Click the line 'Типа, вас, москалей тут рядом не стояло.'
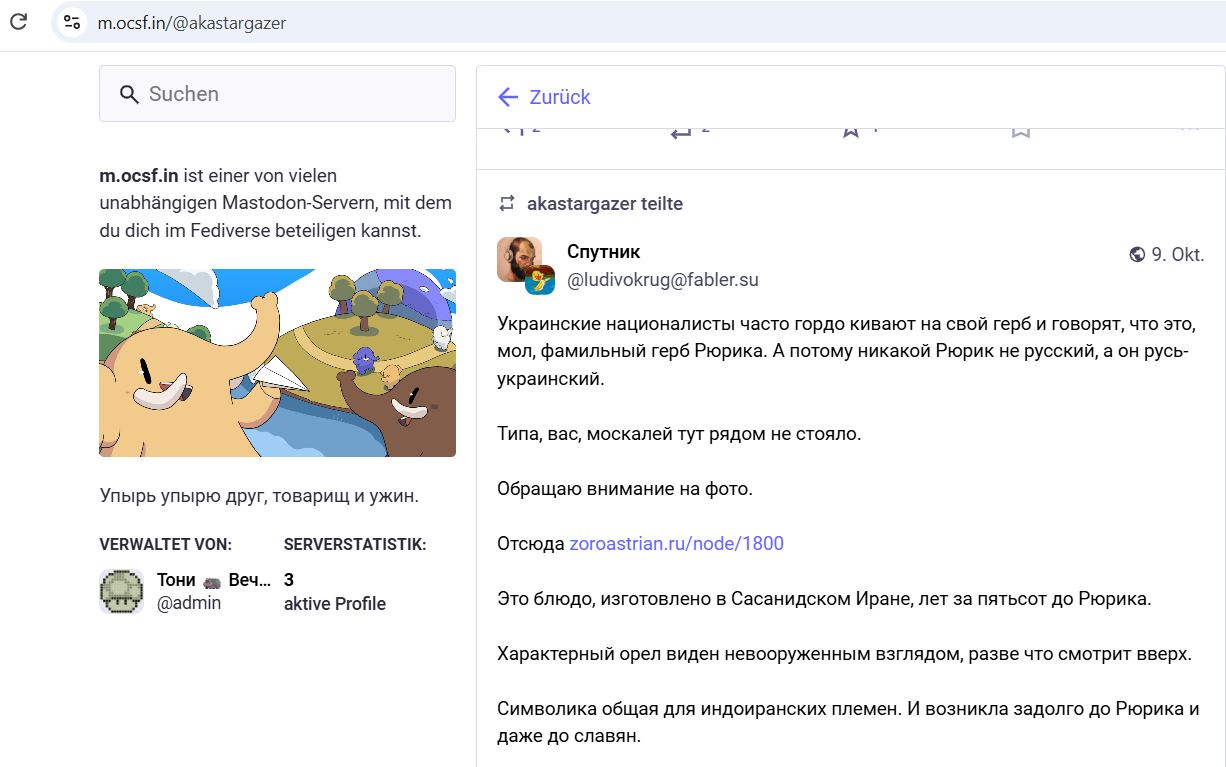 [679, 434]
